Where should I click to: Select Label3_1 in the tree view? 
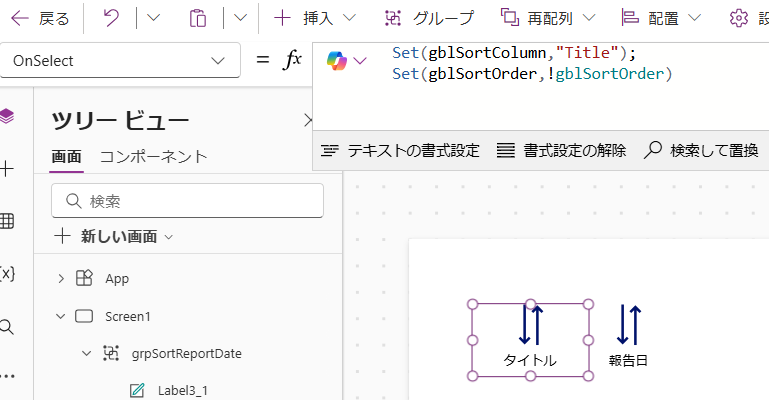coord(182,391)
